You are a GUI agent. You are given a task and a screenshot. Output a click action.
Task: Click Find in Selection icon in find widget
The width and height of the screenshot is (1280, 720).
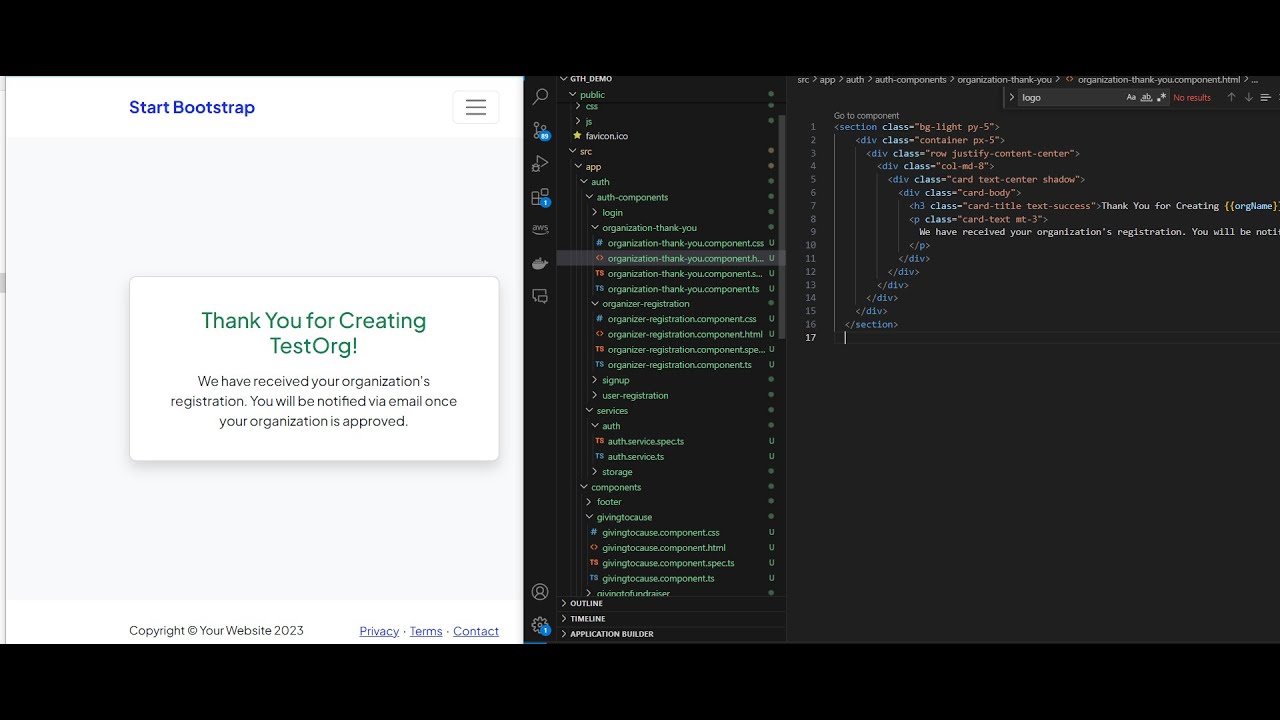tap(1265, 97)
